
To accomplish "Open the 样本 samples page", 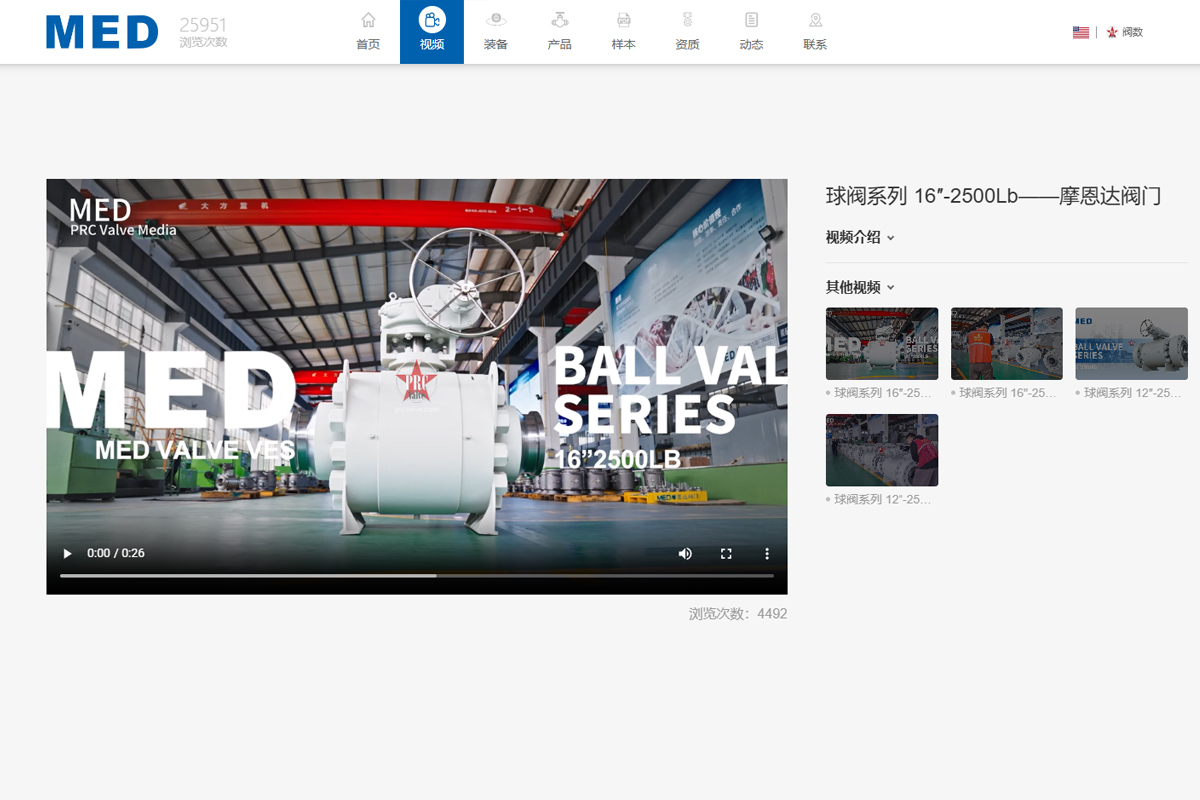I will pos(623,21).
